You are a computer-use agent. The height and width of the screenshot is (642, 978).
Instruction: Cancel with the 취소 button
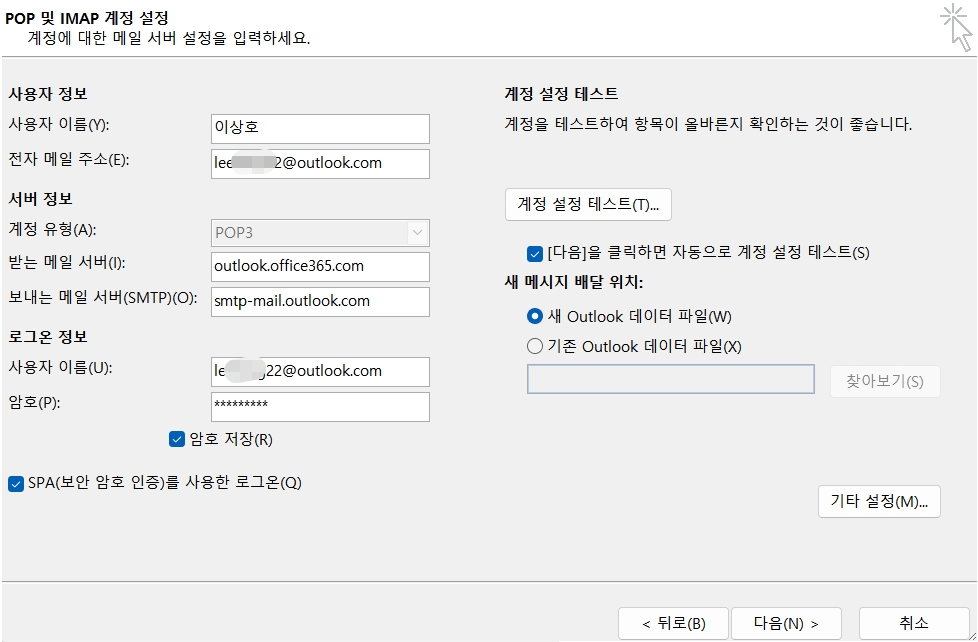[914, 623]
